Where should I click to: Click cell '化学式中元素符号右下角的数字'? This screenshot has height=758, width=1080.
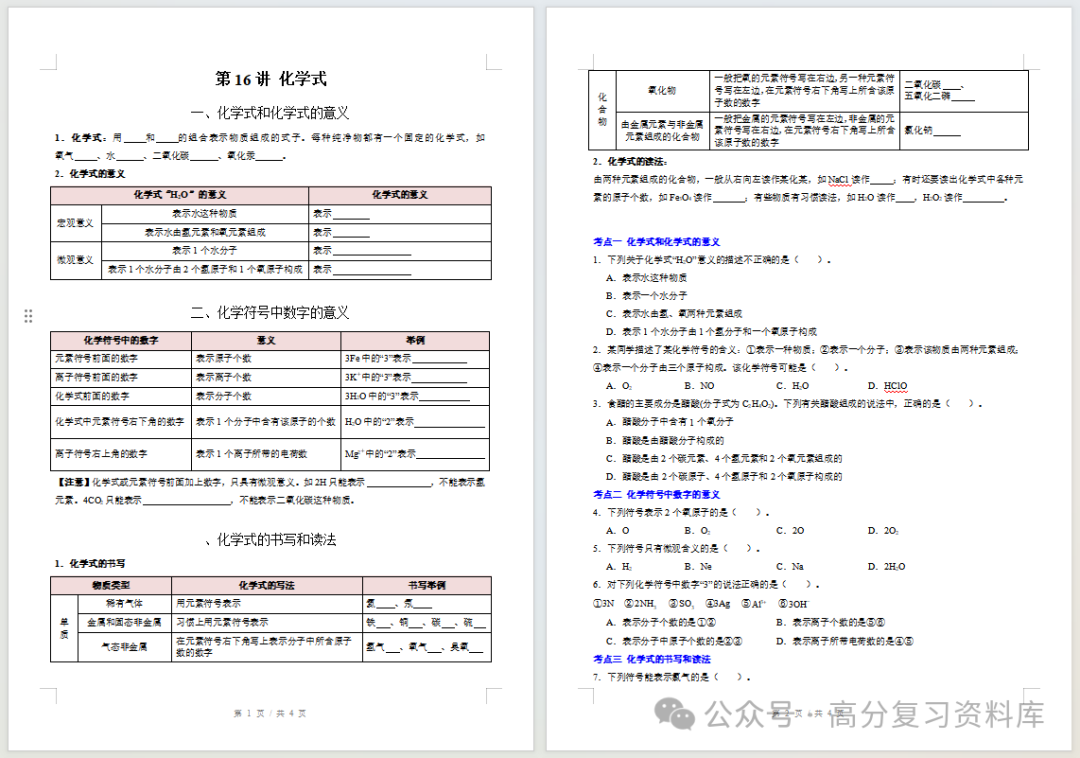(x=120, y=421)
